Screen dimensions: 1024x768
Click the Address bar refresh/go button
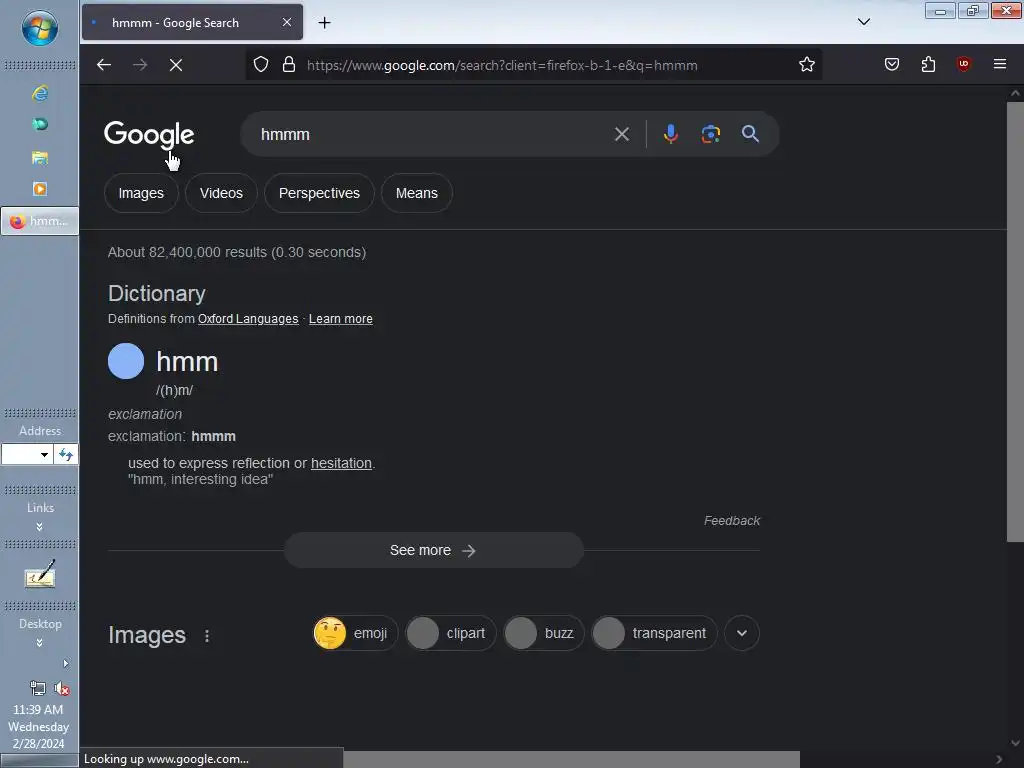tap(66, 455)
